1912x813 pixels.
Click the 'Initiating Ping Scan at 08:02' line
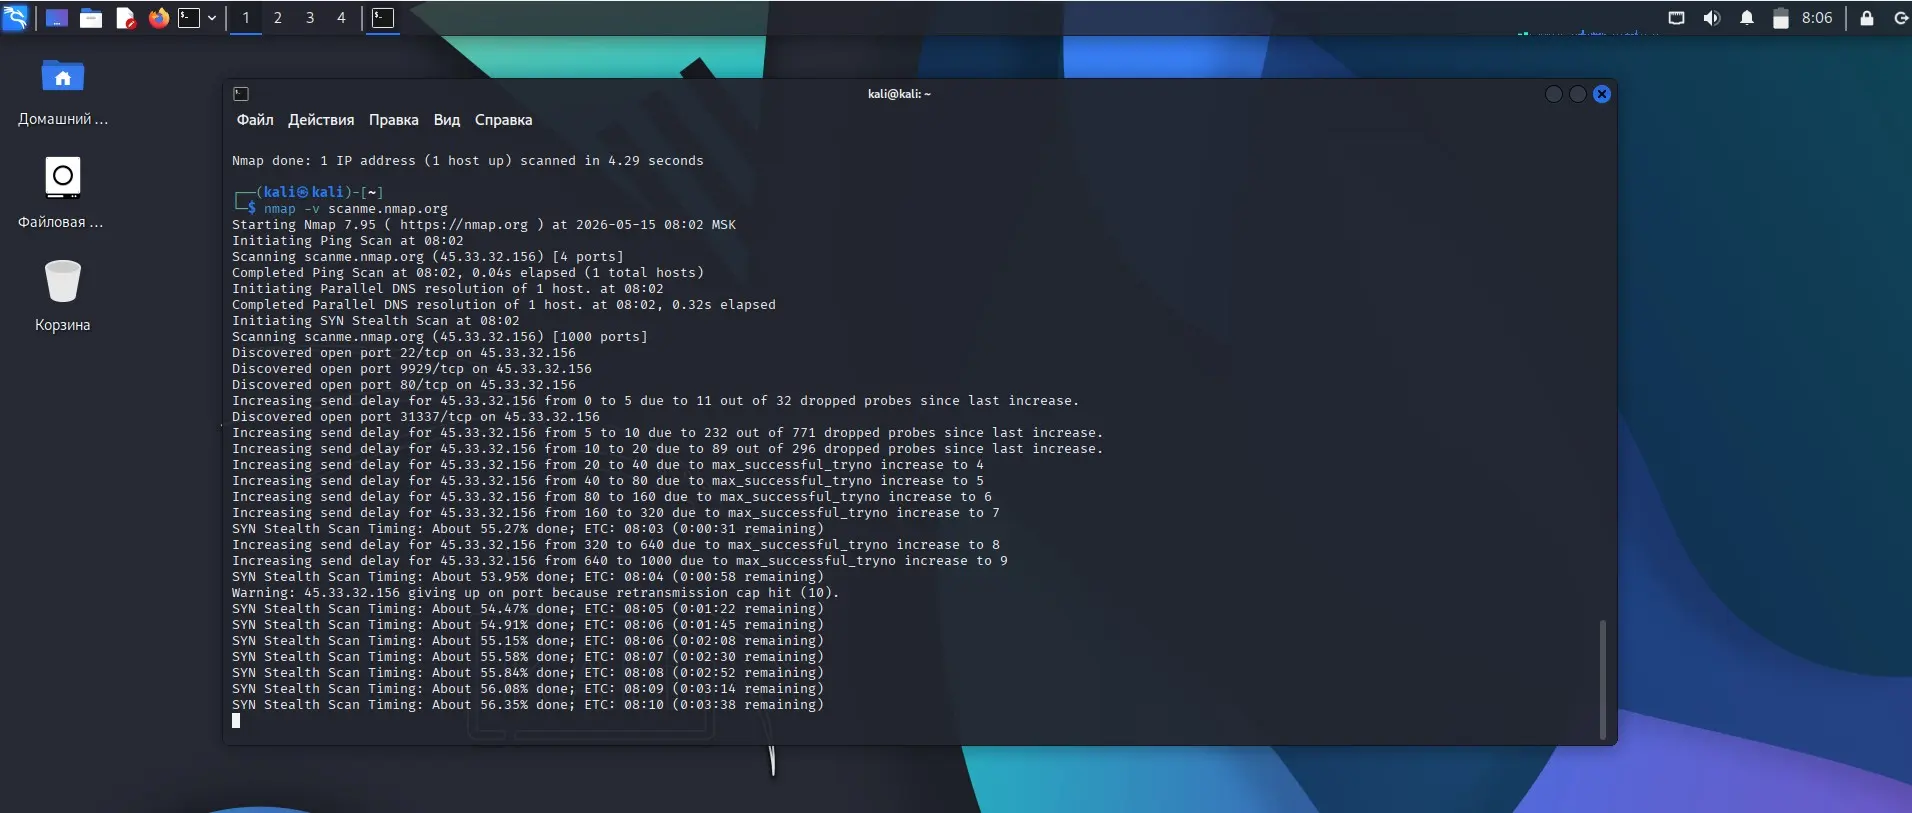point(348,241)
